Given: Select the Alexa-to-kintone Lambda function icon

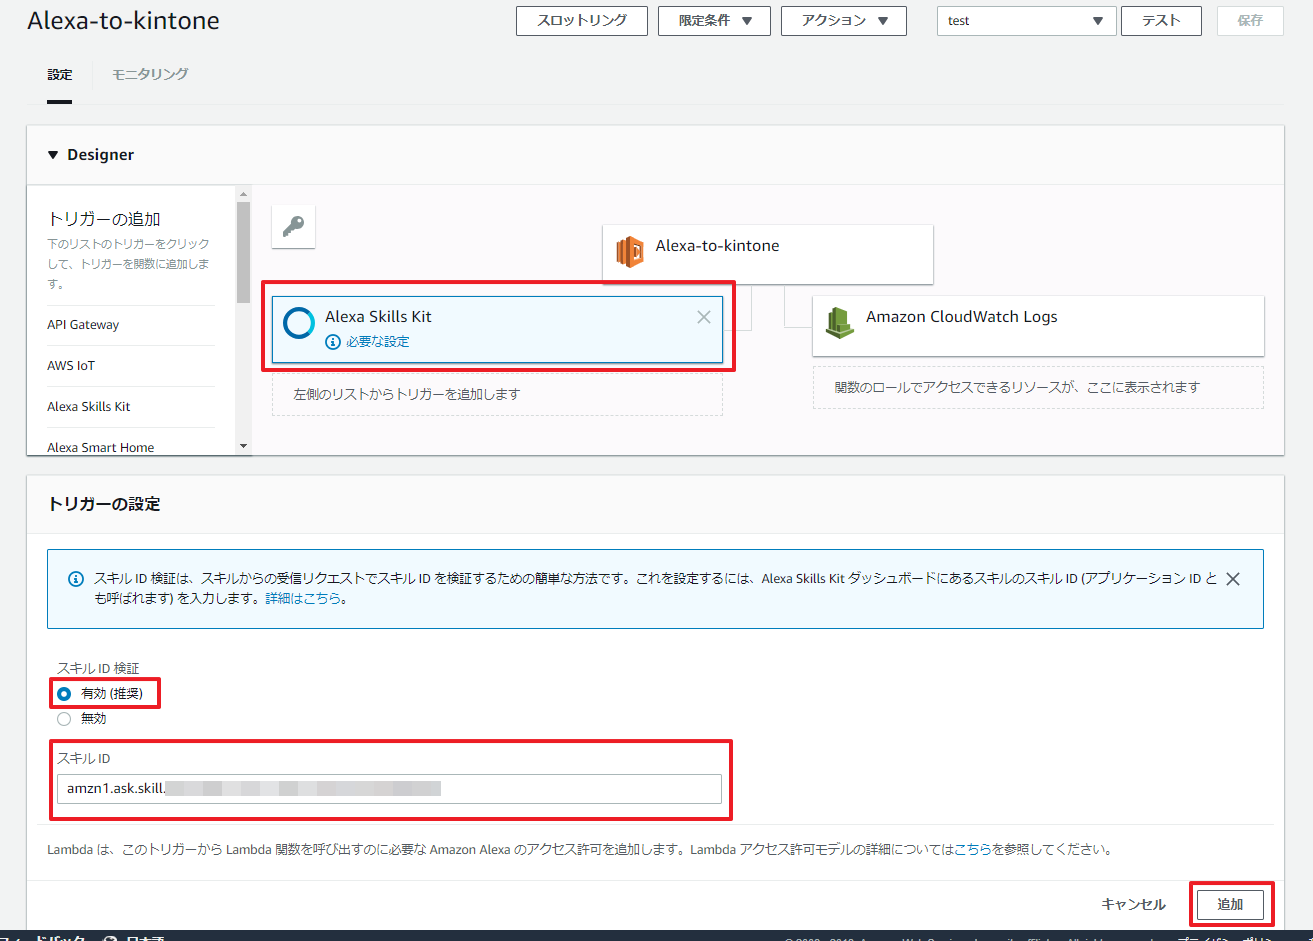Looking at the screenshot, I should click(x=630, y=253).
